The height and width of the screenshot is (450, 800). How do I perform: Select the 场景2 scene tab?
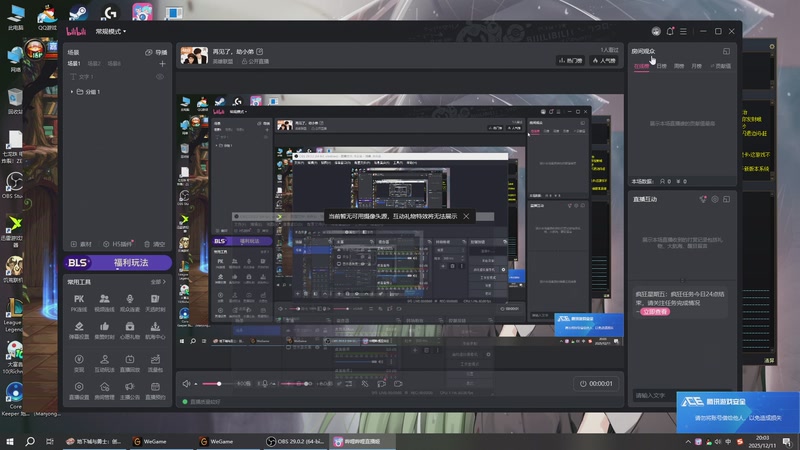coord(94,63)
